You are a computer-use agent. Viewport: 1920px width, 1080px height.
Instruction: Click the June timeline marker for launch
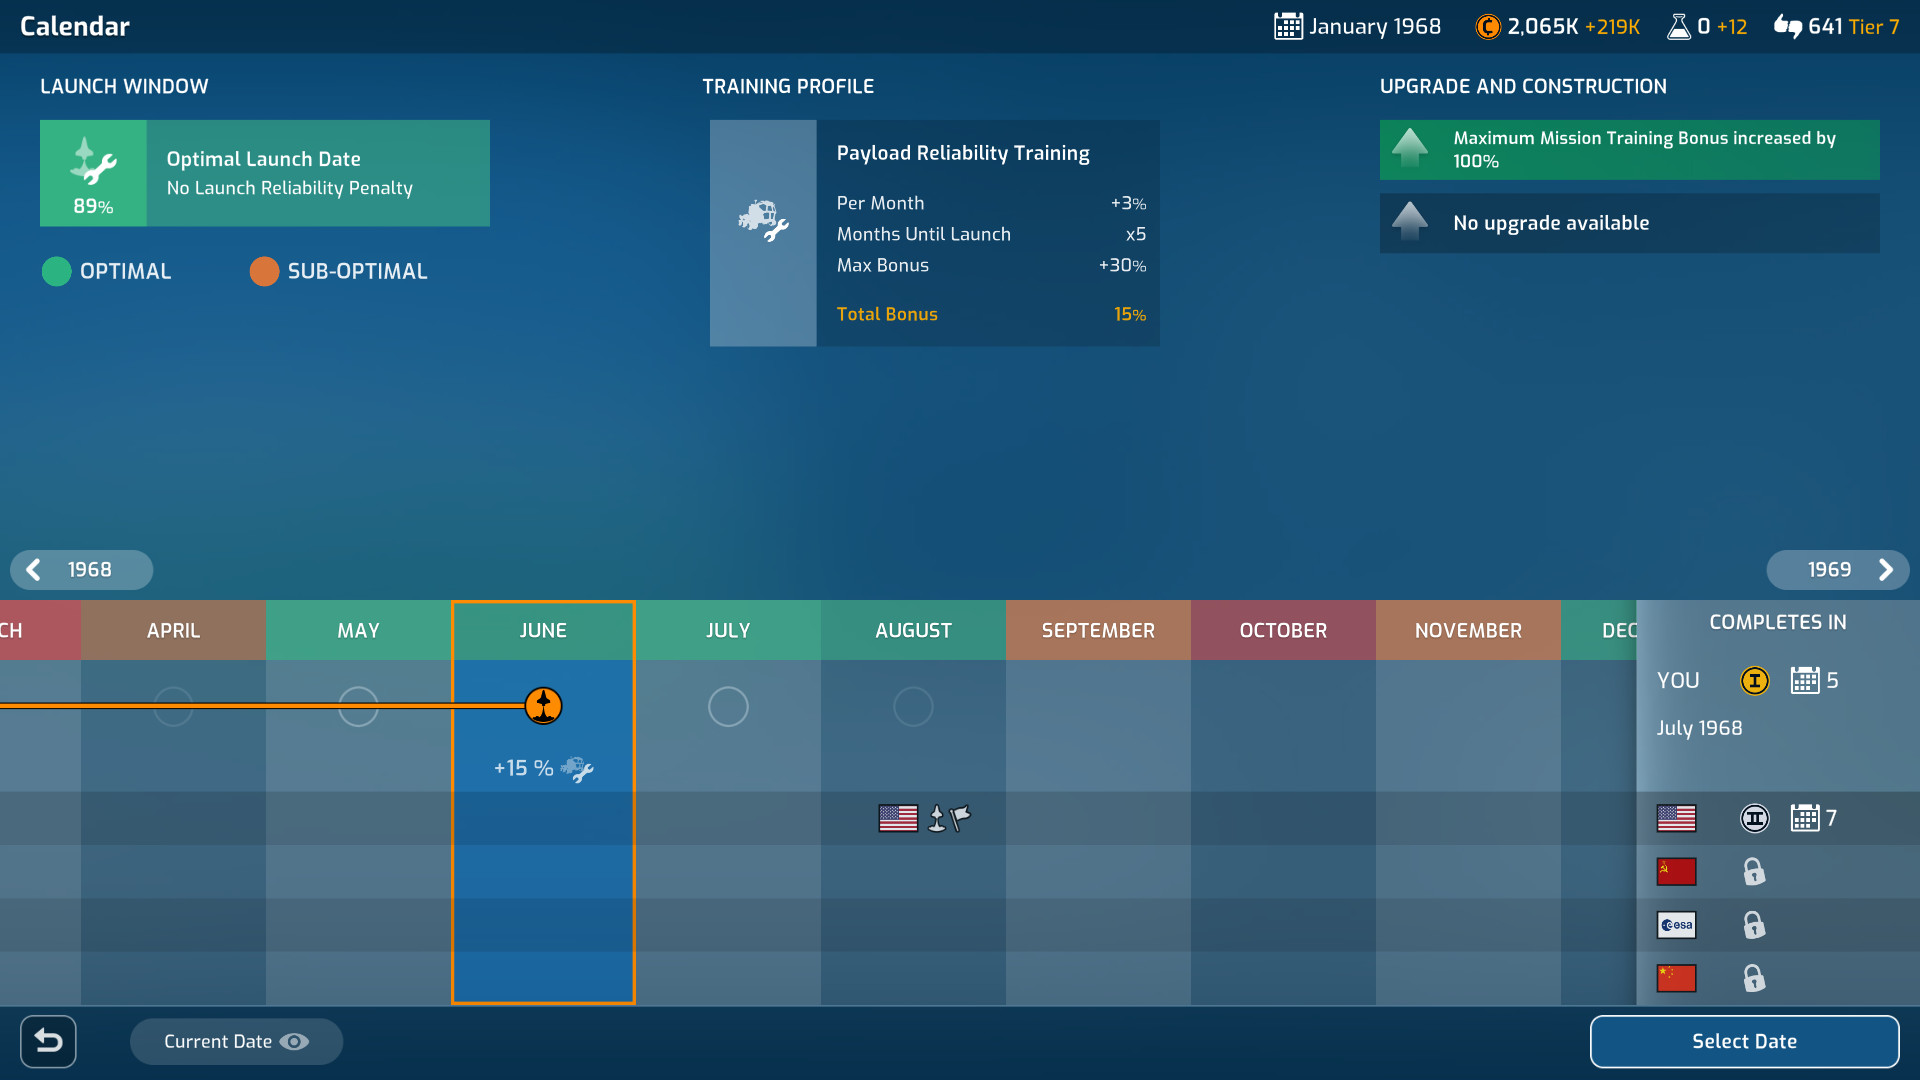[543, 705]
